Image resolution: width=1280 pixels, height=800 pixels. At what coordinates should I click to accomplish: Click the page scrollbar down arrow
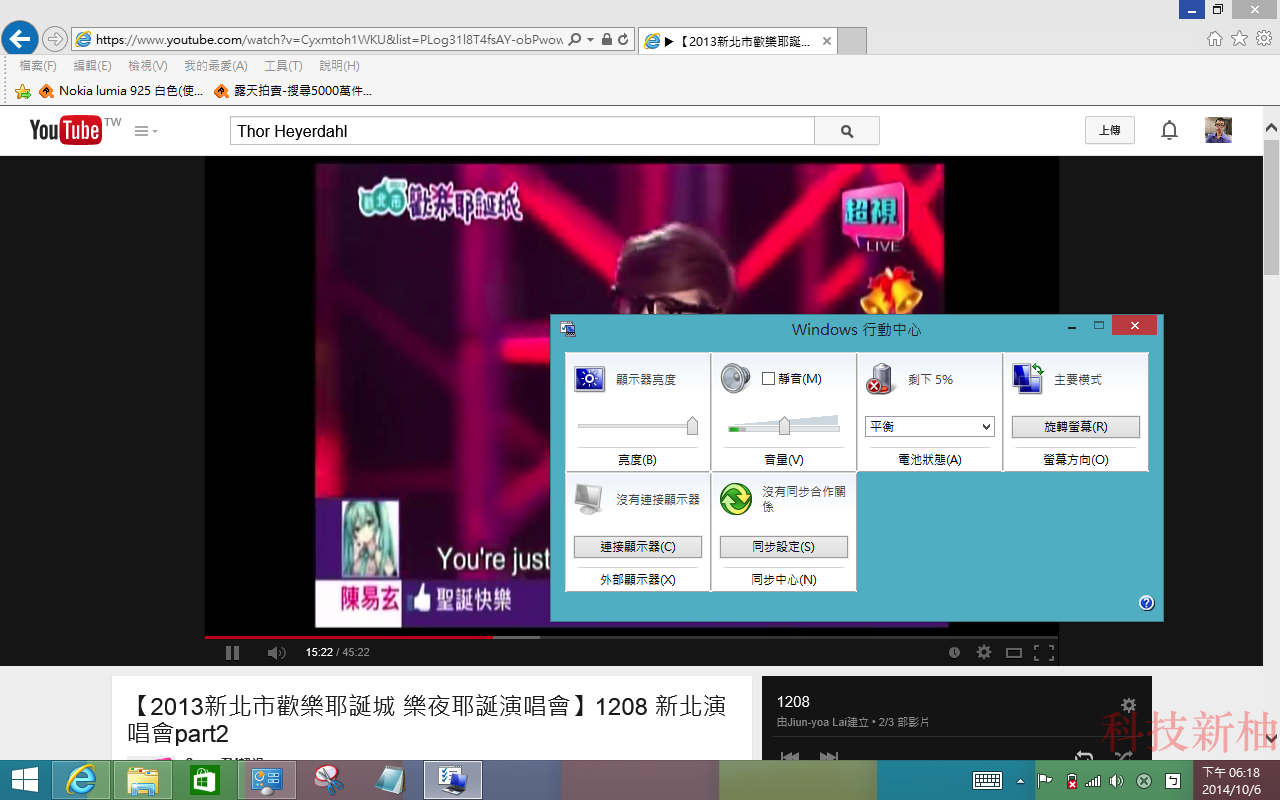pyautogui.click(x=1271, y=739)
